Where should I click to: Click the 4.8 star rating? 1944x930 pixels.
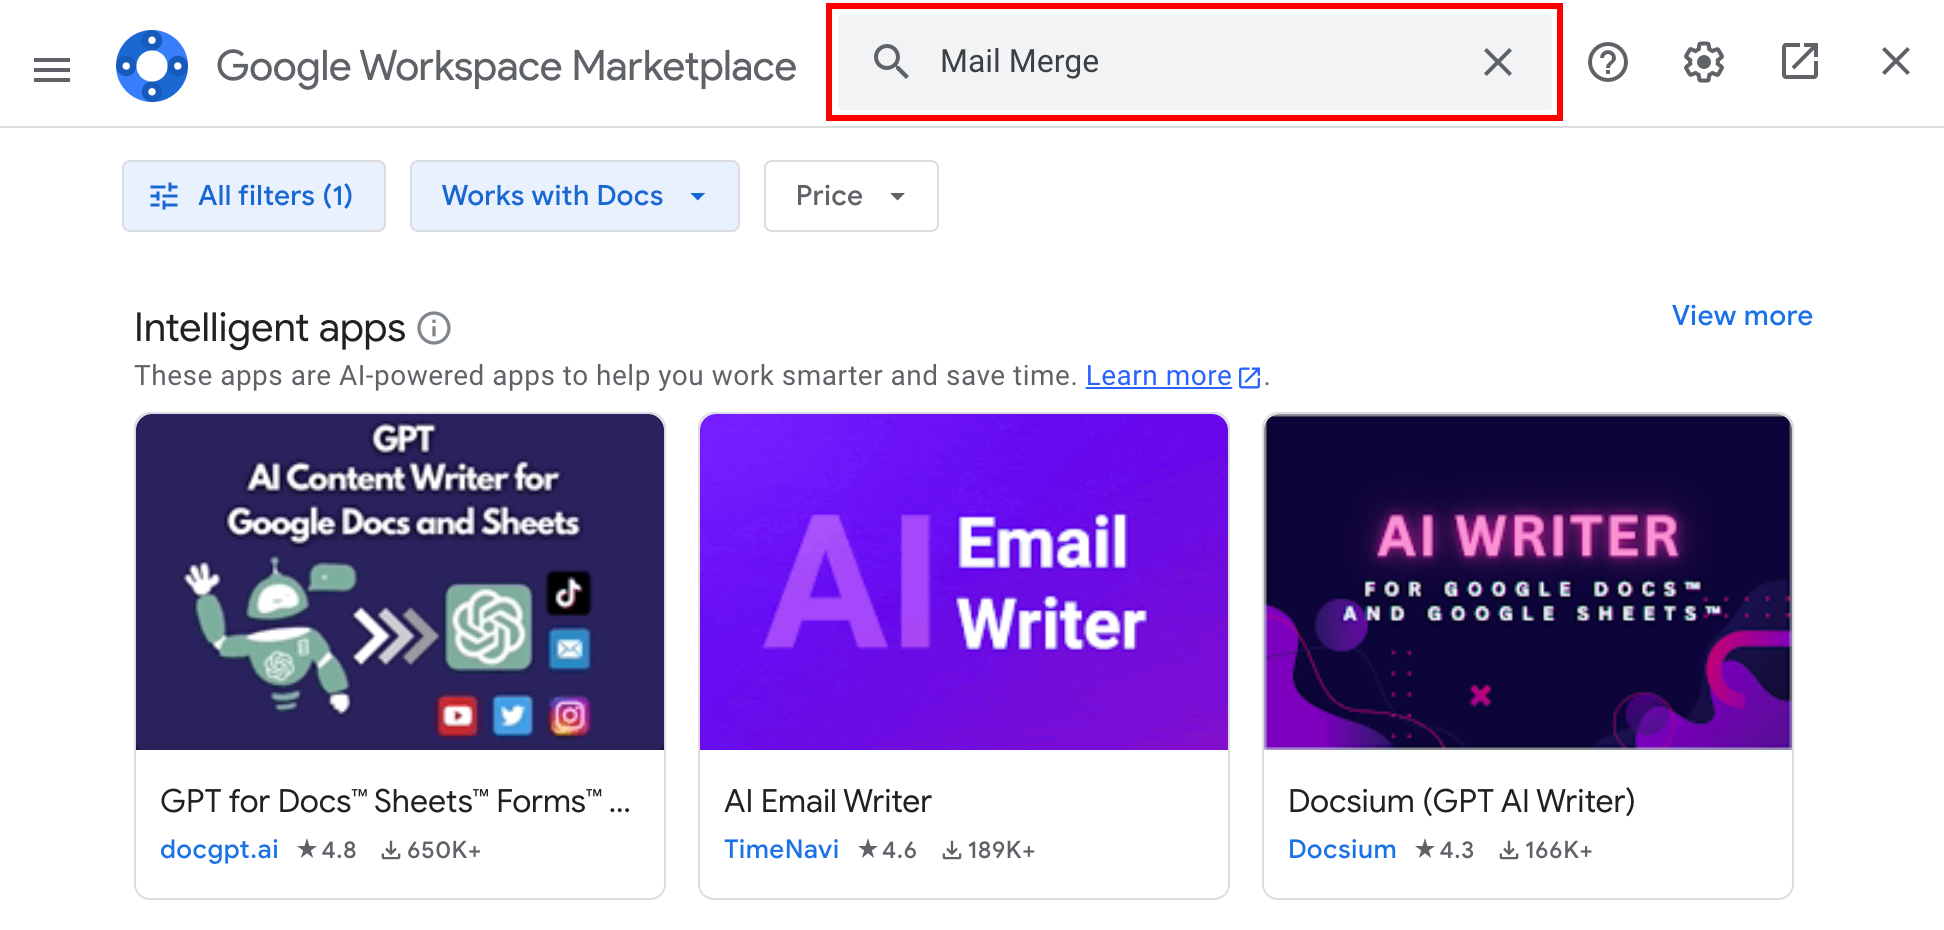(327, 850)
